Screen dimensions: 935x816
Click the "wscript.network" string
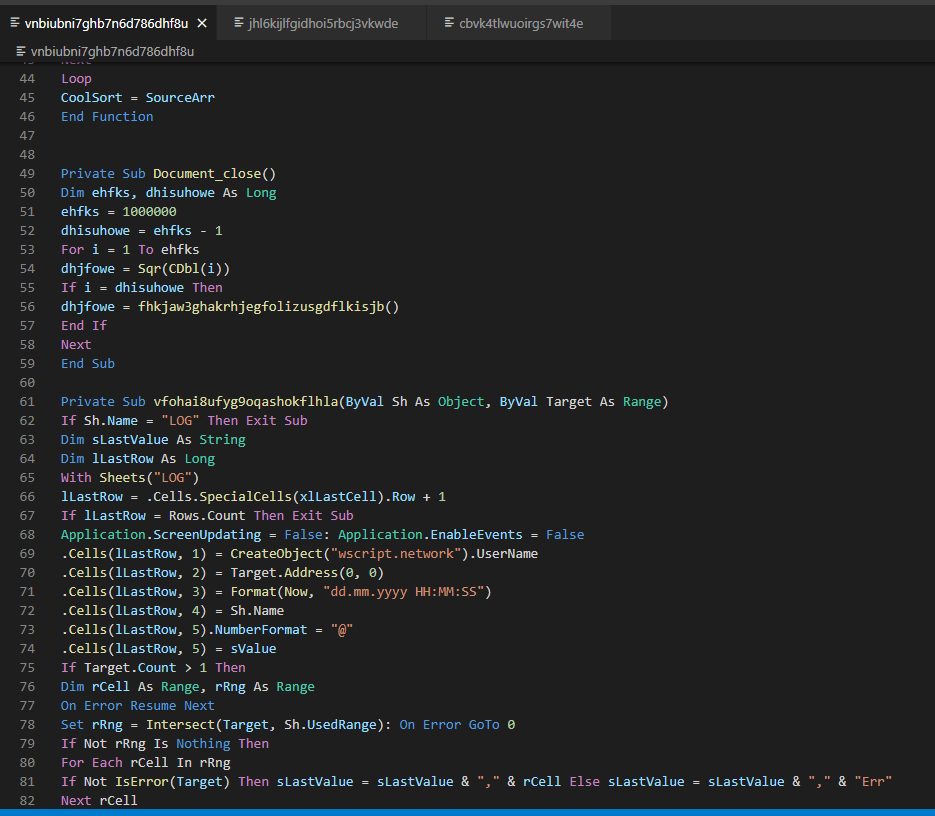[396, 554]
